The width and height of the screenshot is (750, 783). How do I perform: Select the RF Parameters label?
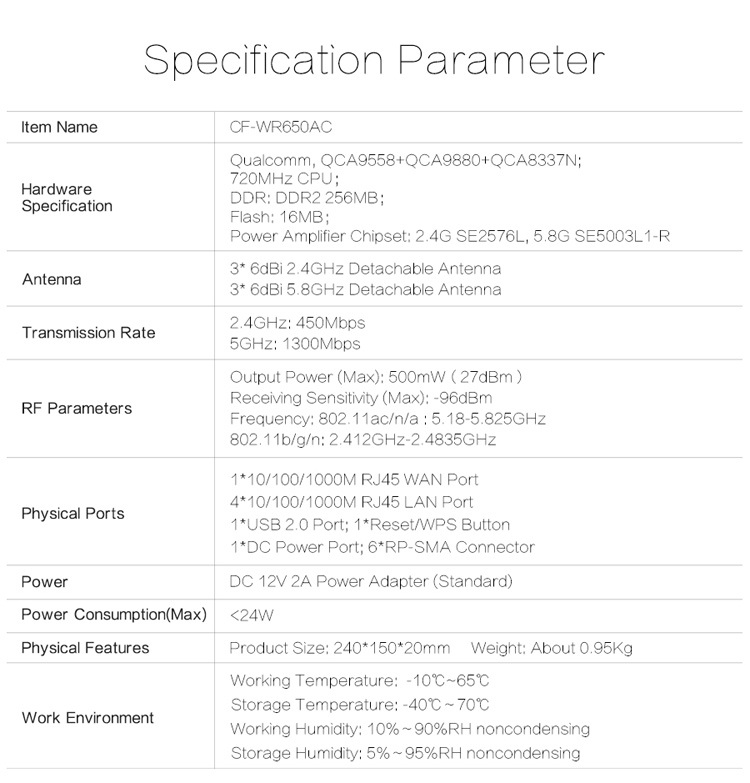pos(77,408)
